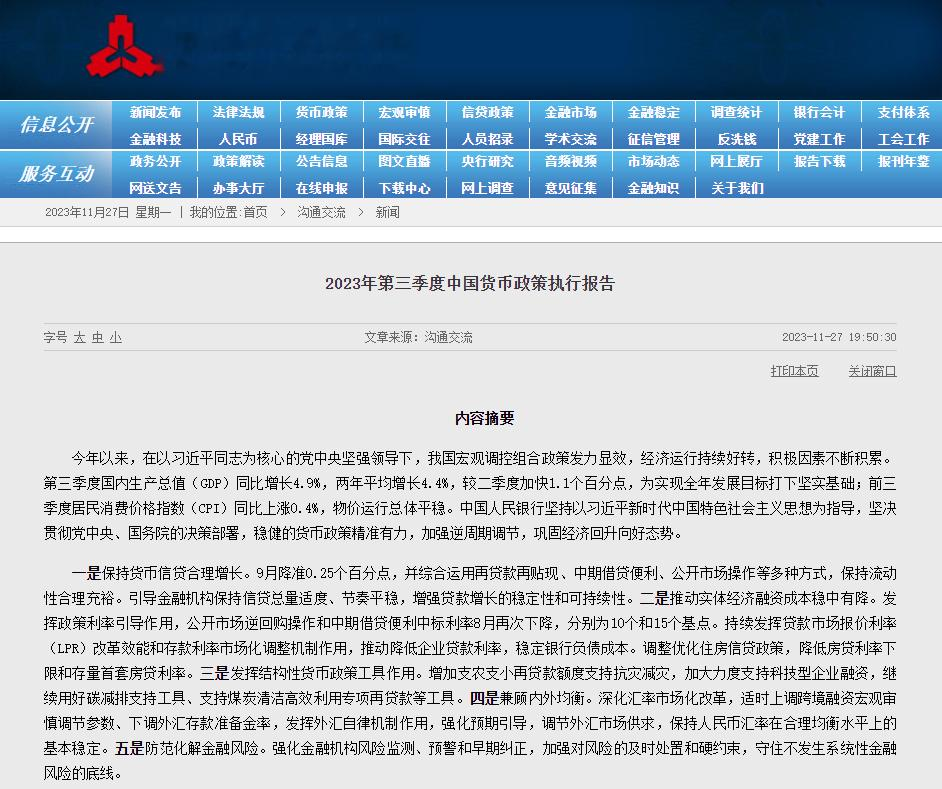
Task: Select 人民币 in the navigation
Action: [238, 139]
